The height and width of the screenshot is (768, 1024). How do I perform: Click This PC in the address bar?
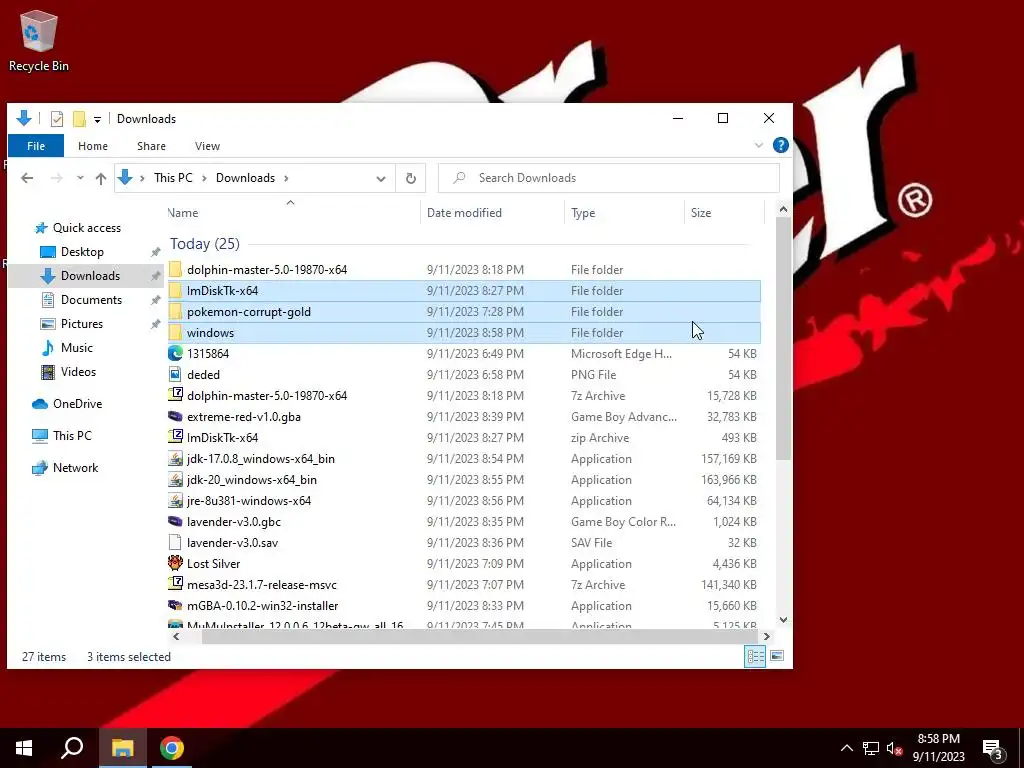coord(173,178)
